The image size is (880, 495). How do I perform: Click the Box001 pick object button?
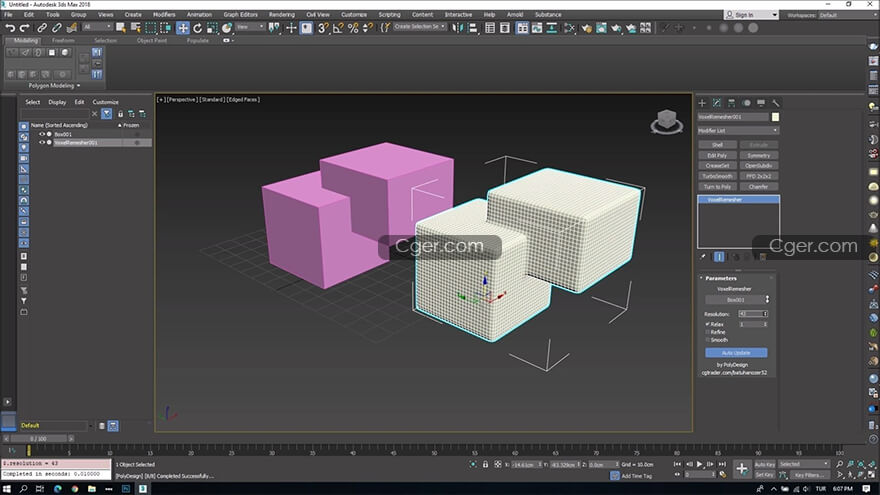click(735, 300)
